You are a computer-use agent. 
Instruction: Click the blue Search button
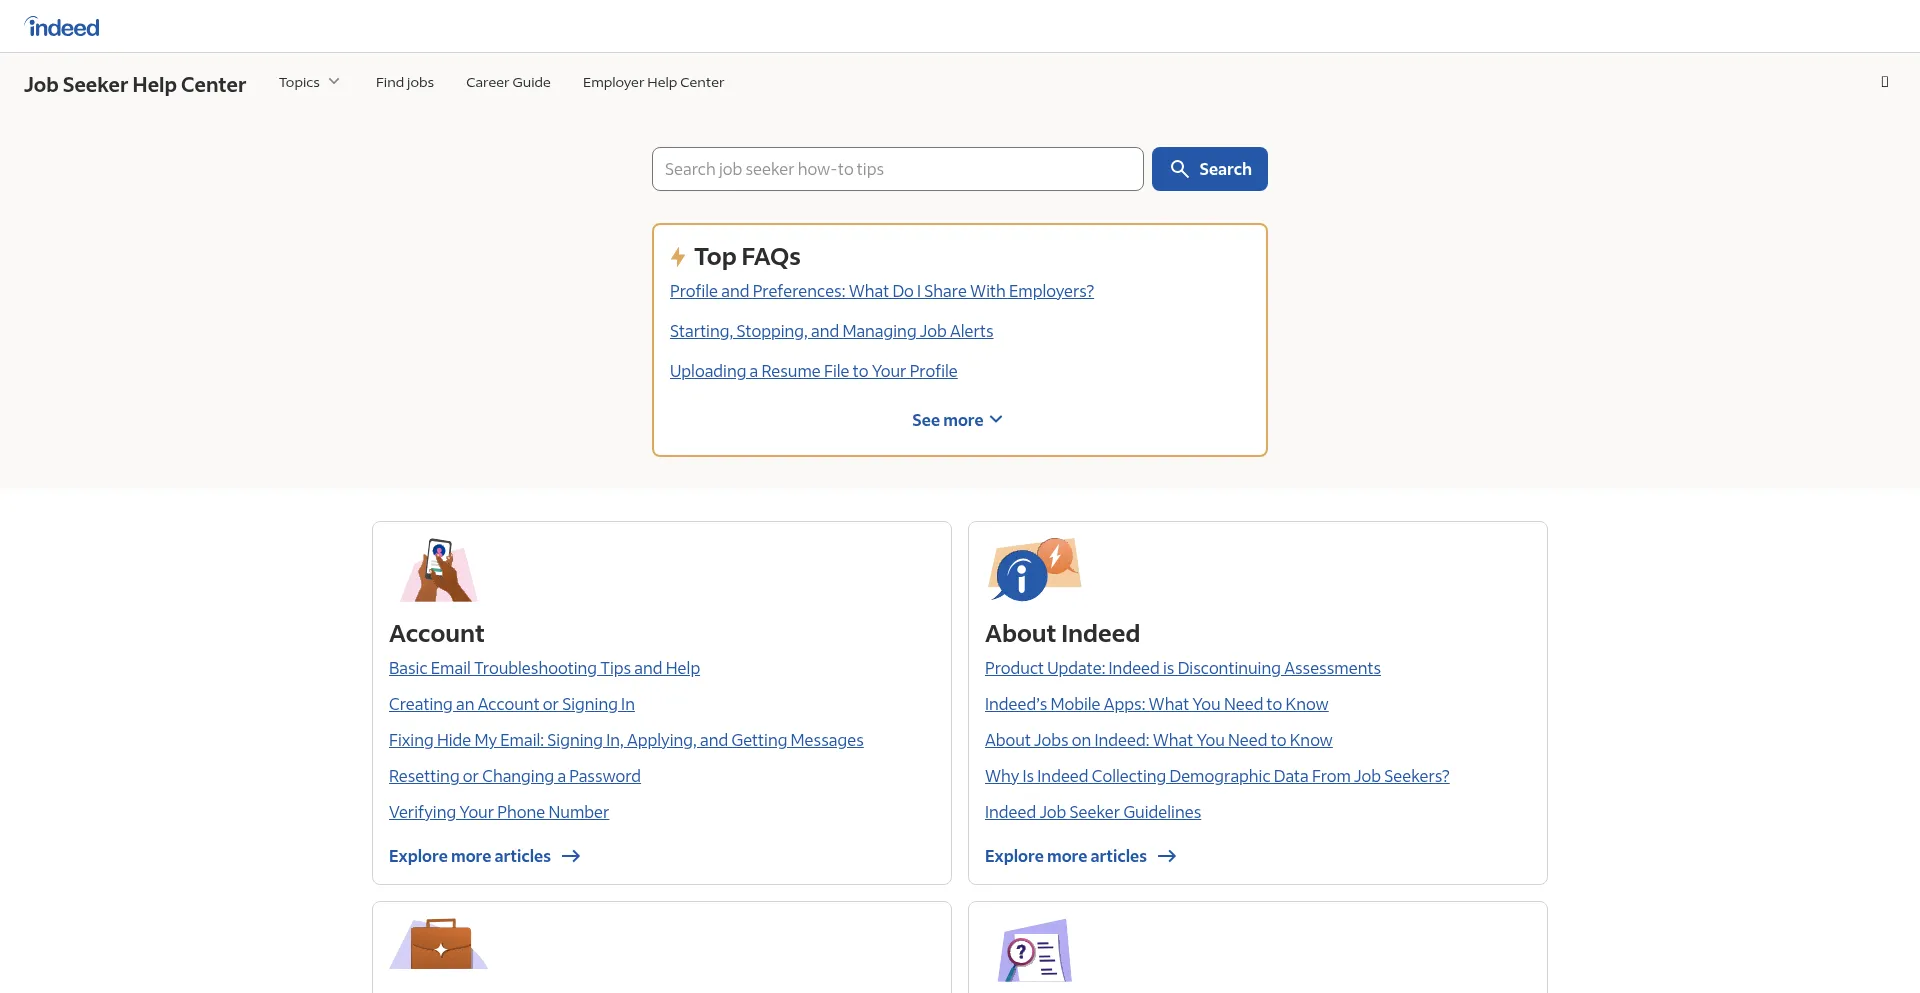point(1209,169)
